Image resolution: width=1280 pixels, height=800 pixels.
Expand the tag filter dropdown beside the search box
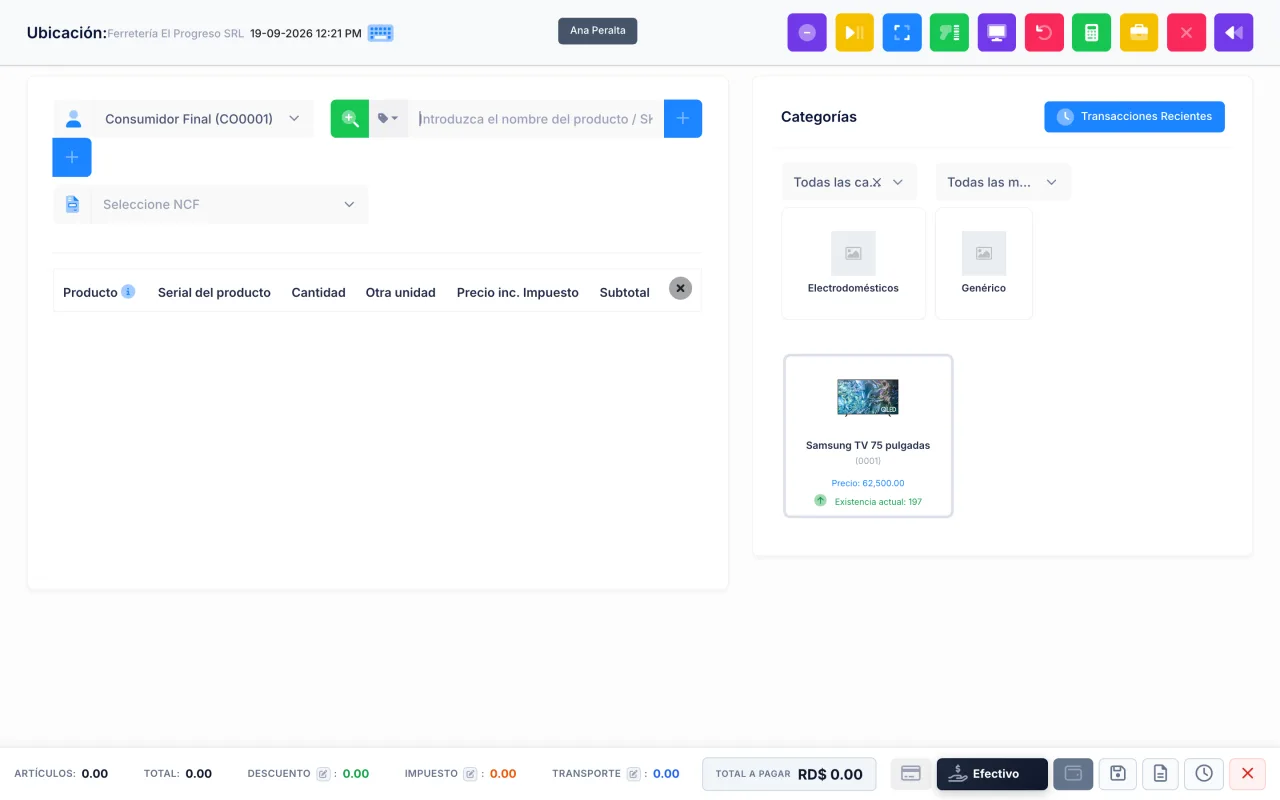pyautogui.click(x=388, y=118)
